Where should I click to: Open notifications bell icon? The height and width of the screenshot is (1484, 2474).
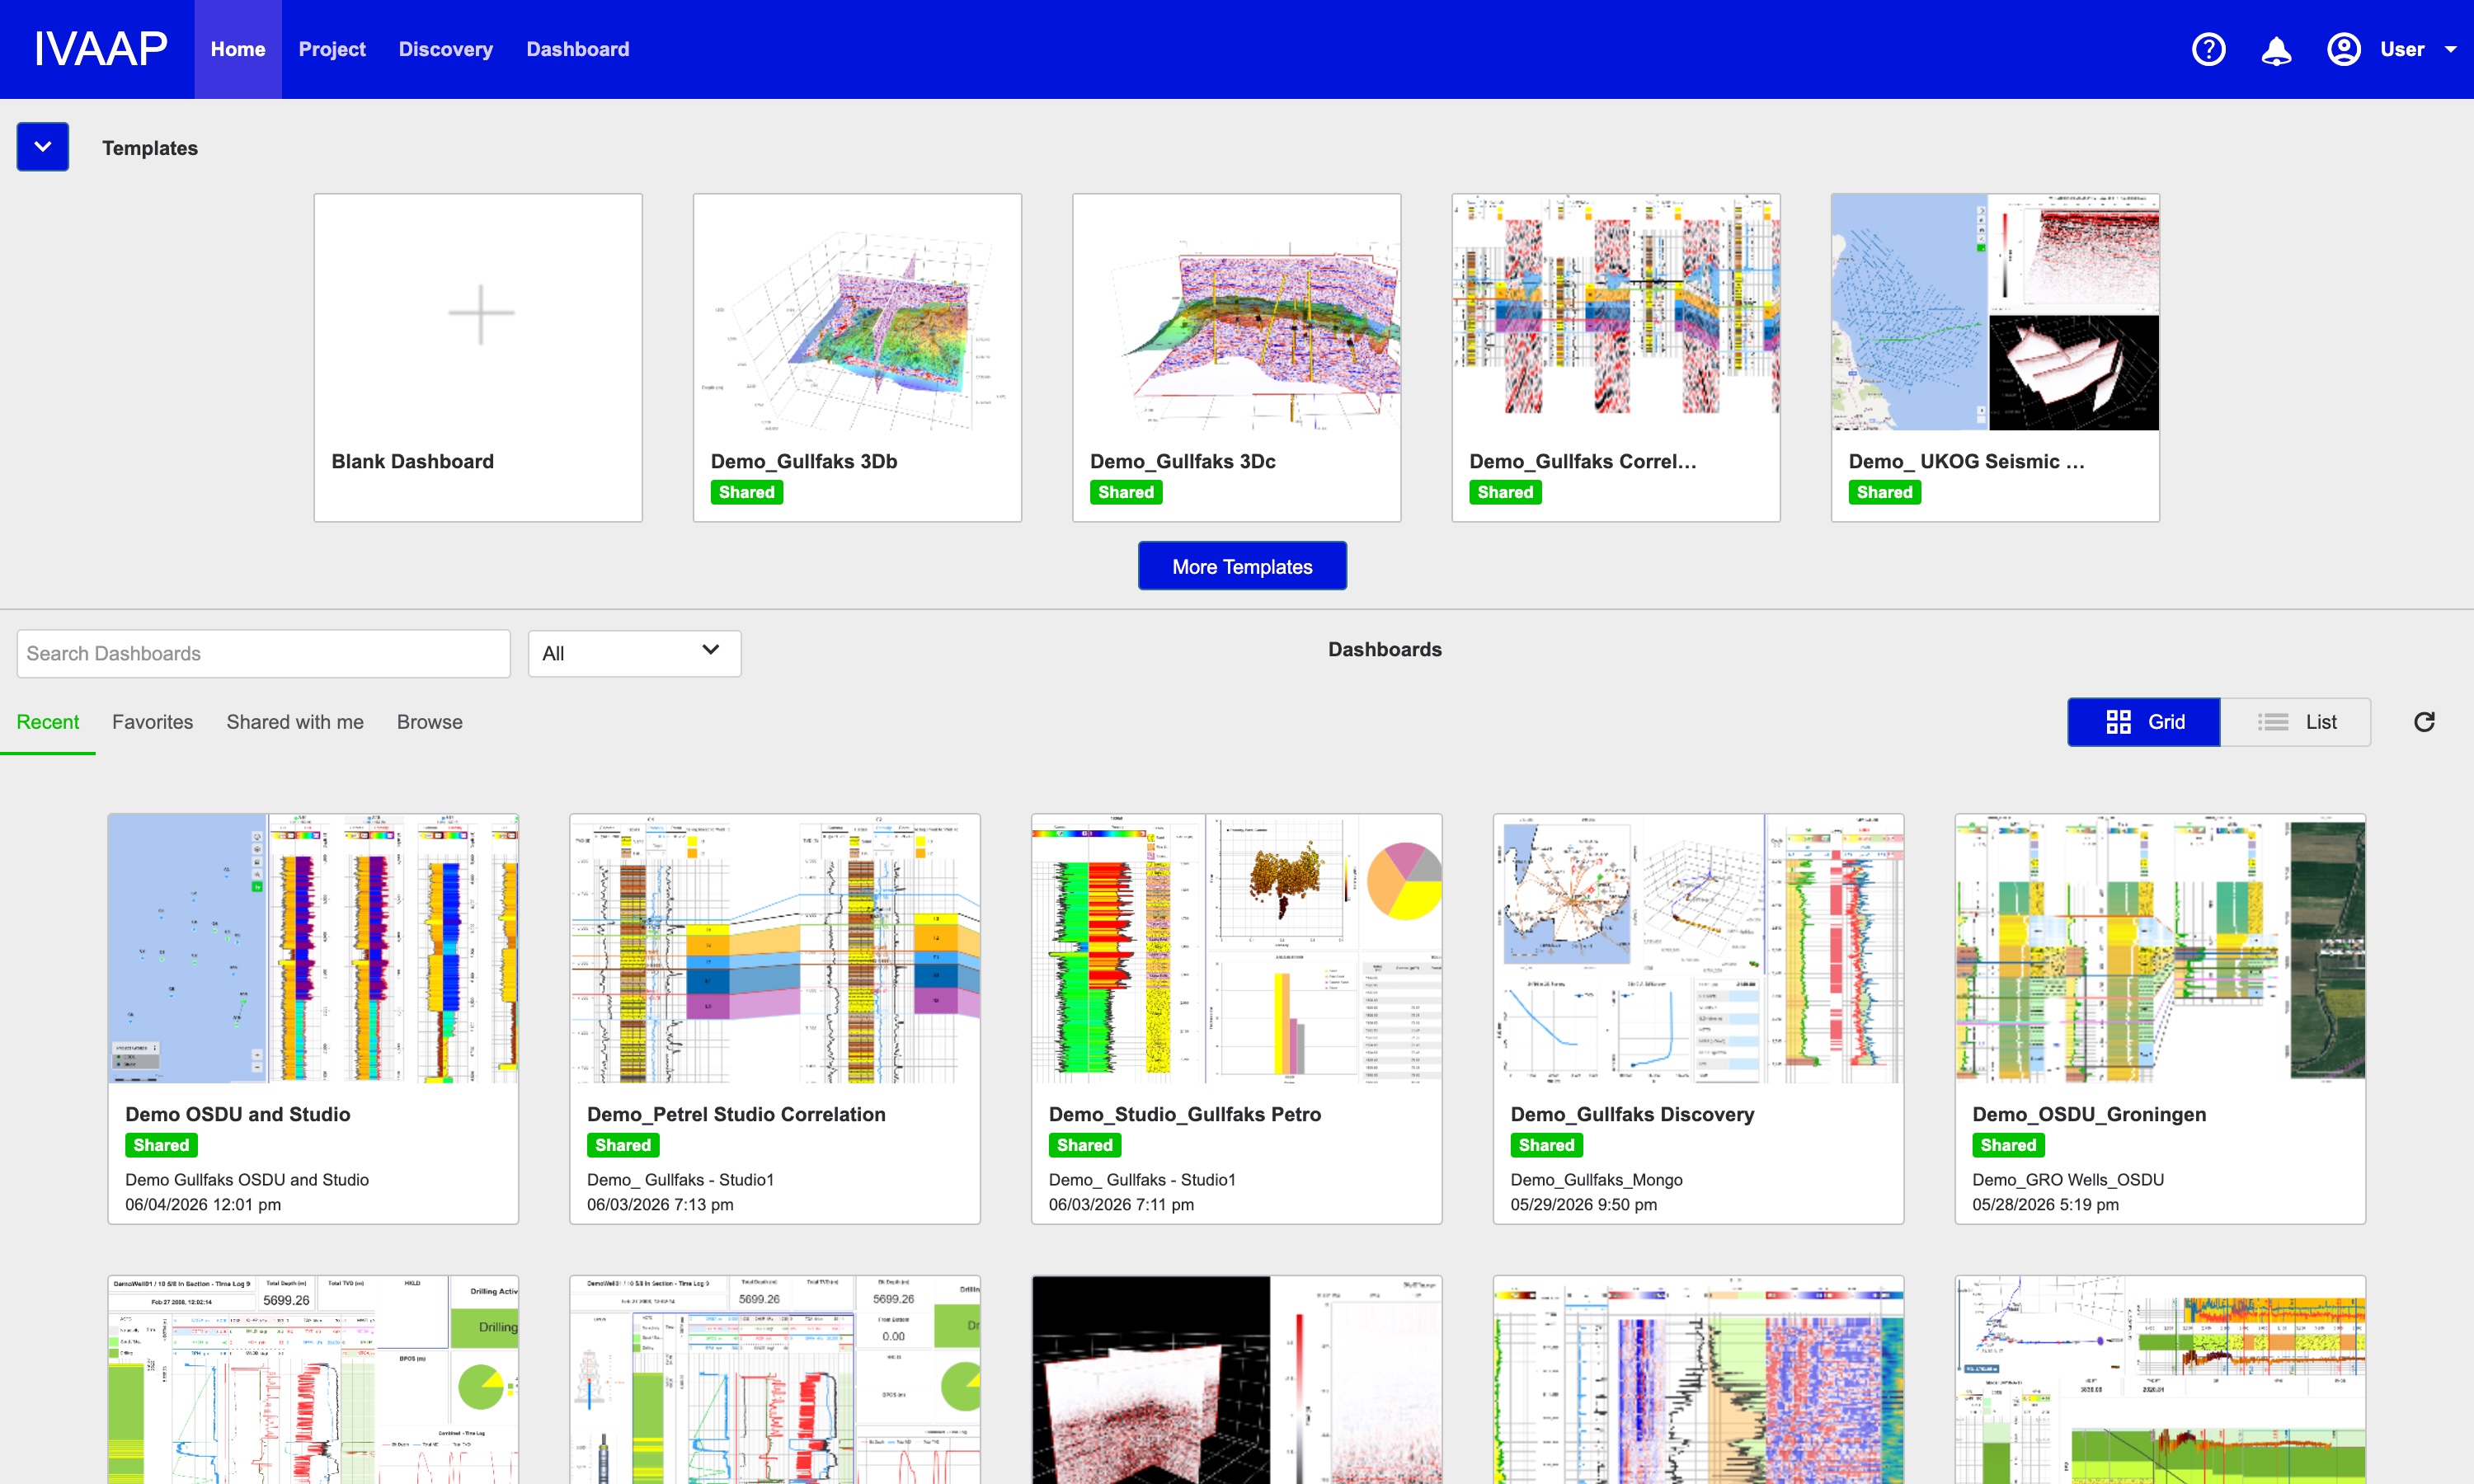(2276, 49)
